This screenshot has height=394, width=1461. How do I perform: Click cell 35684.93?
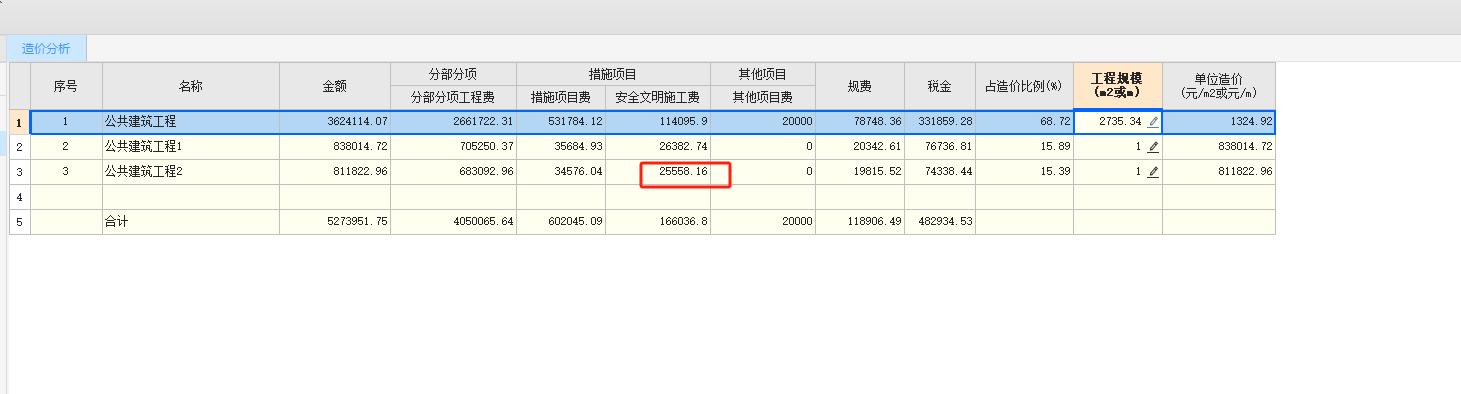561,147
